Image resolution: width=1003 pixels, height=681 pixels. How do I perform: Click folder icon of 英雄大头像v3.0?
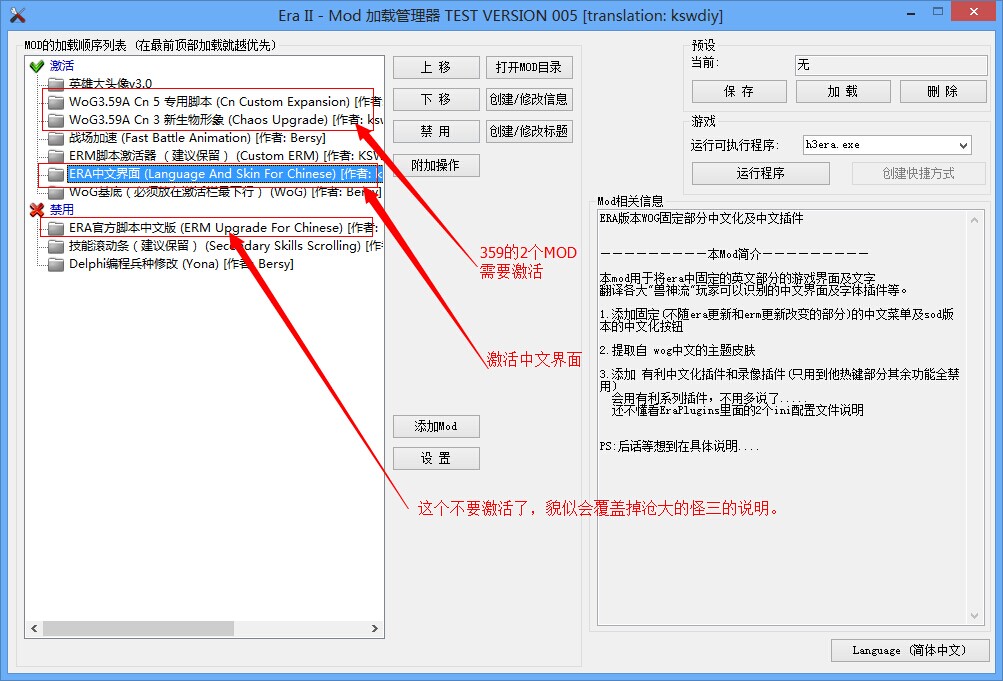pyautogui.click(x=56, y=84)
